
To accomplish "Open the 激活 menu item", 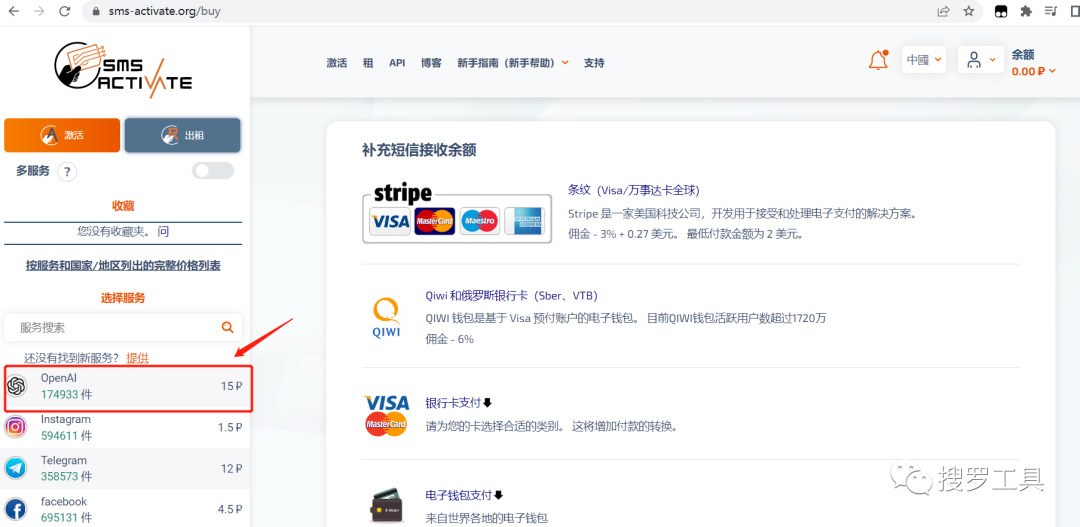I will point(337,63).
